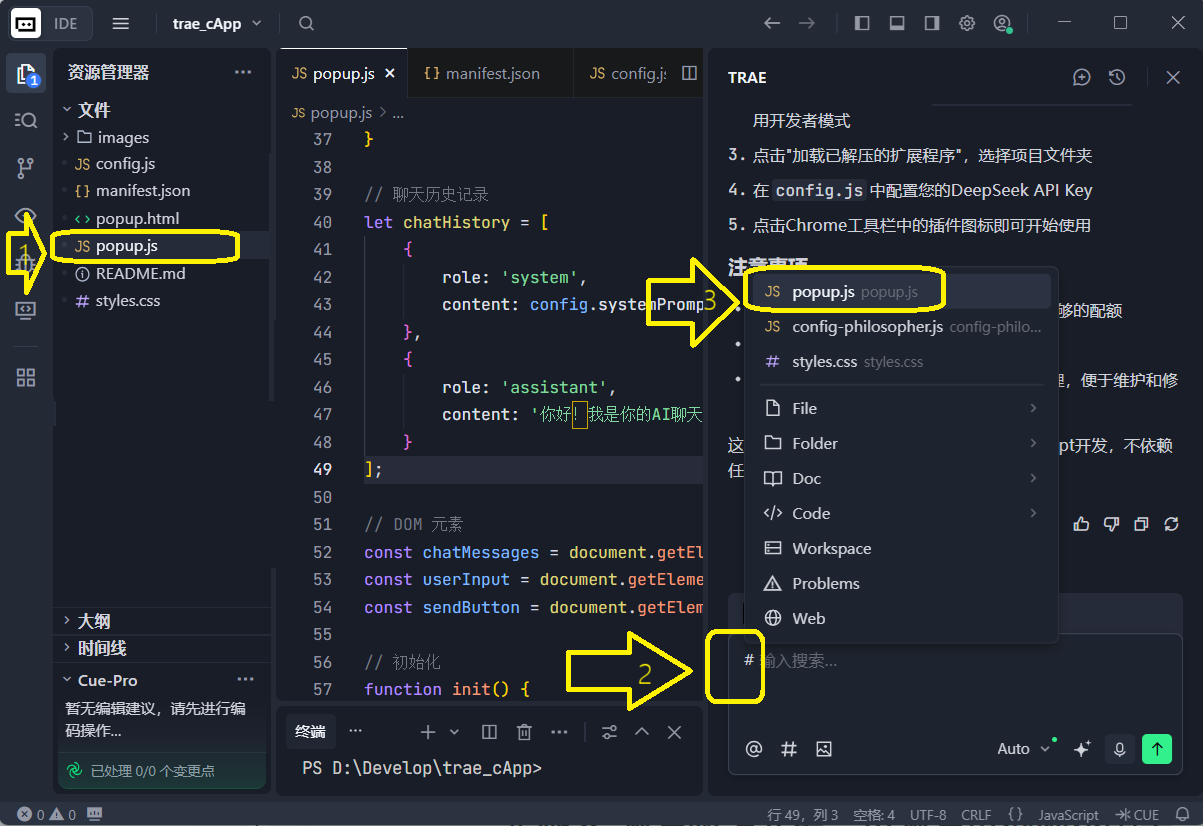The height and width of the screenshot is (826, 1203).
Task: Open the Auto model selector dropdown
Action: 1023,749
